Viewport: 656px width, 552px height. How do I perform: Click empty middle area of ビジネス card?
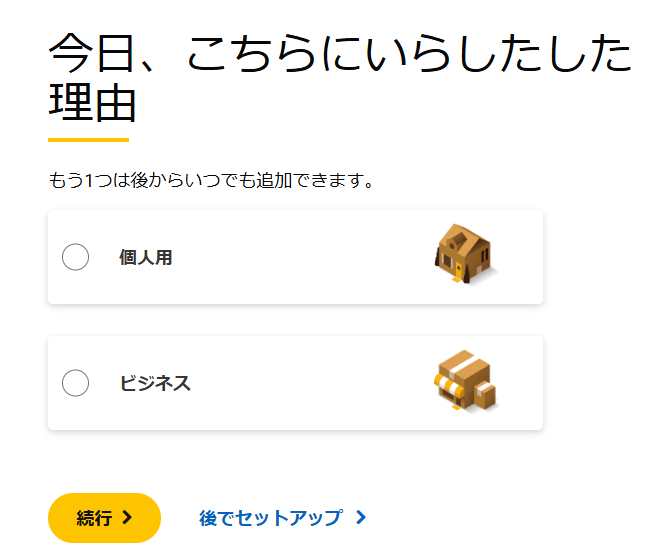point(300,383)
